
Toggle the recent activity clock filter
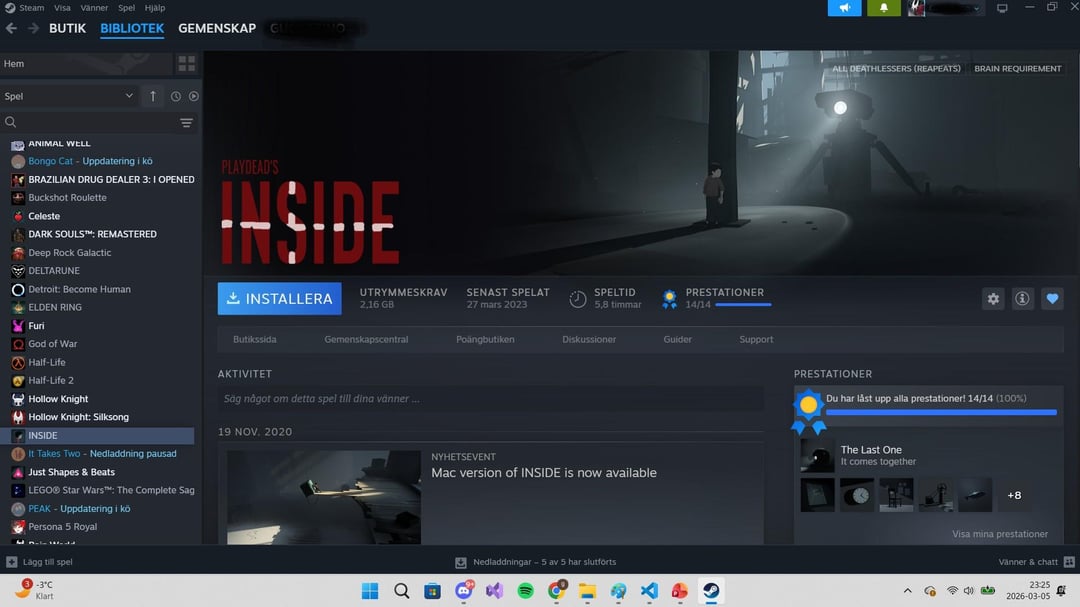tap(176, 97)
